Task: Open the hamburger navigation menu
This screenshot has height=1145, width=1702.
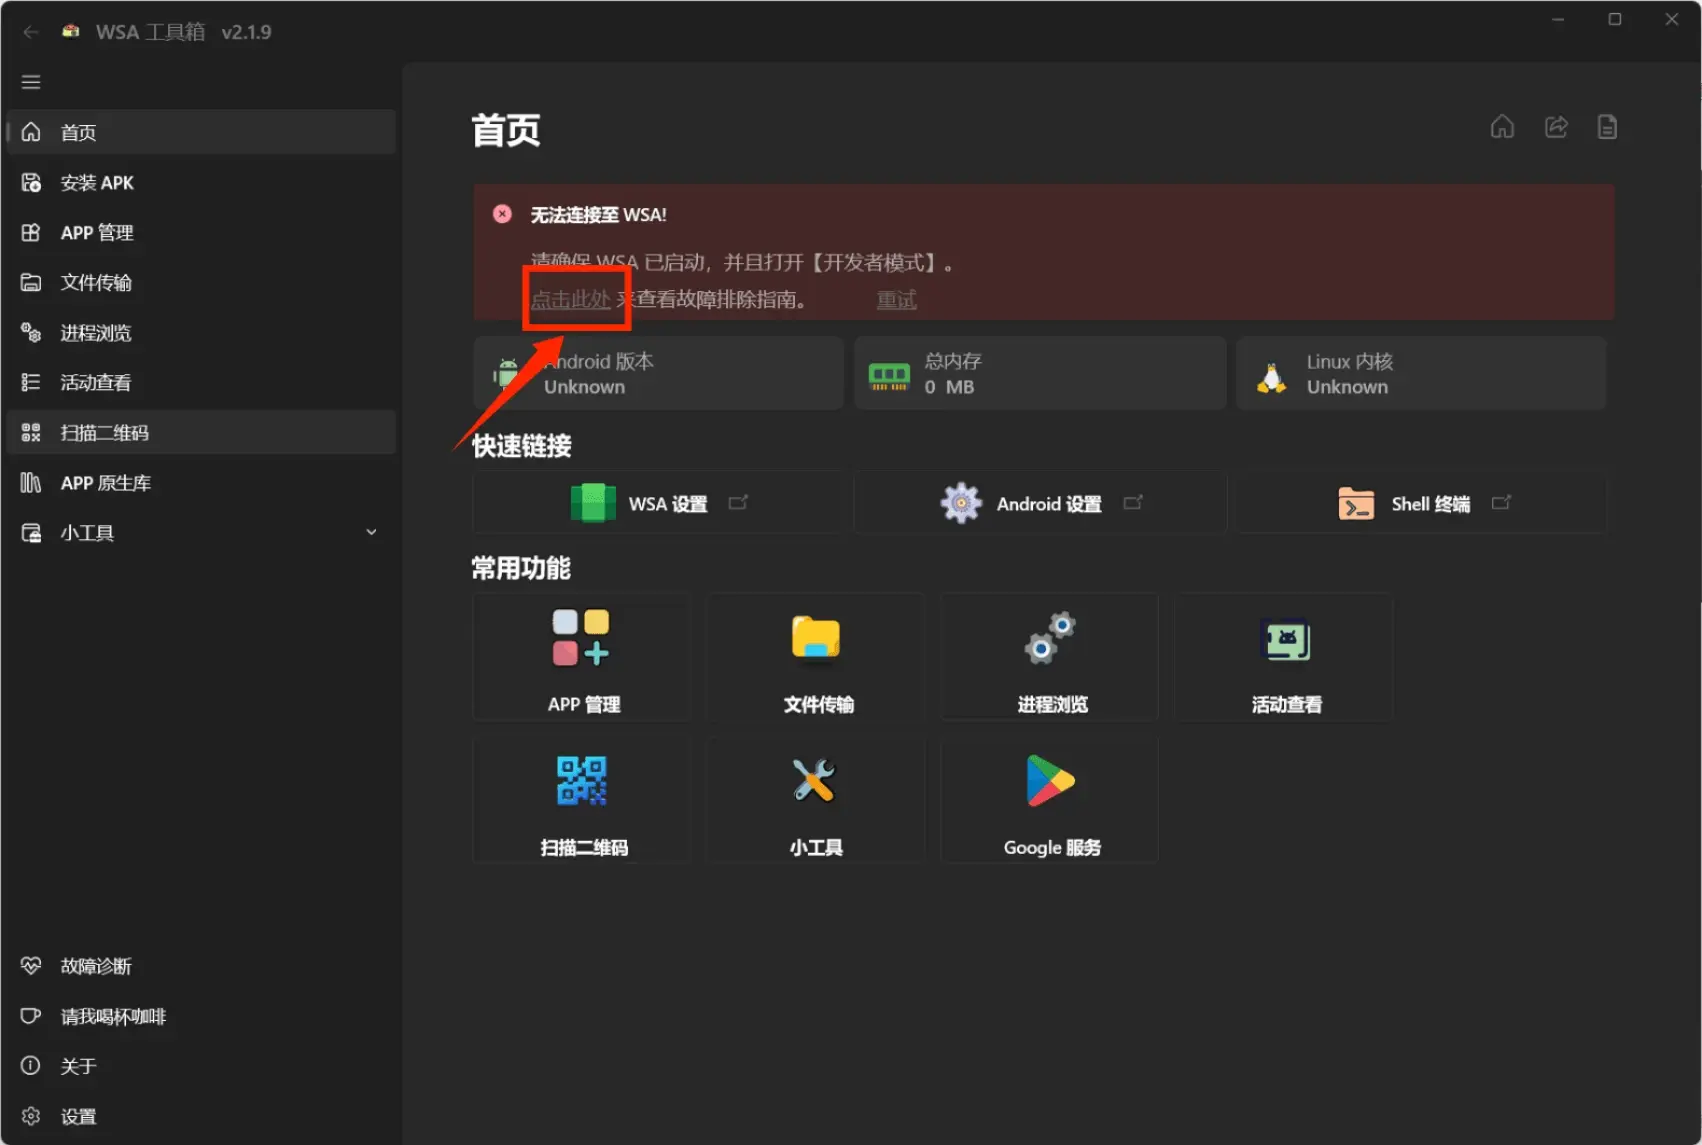Action: (x=31, y=82)
